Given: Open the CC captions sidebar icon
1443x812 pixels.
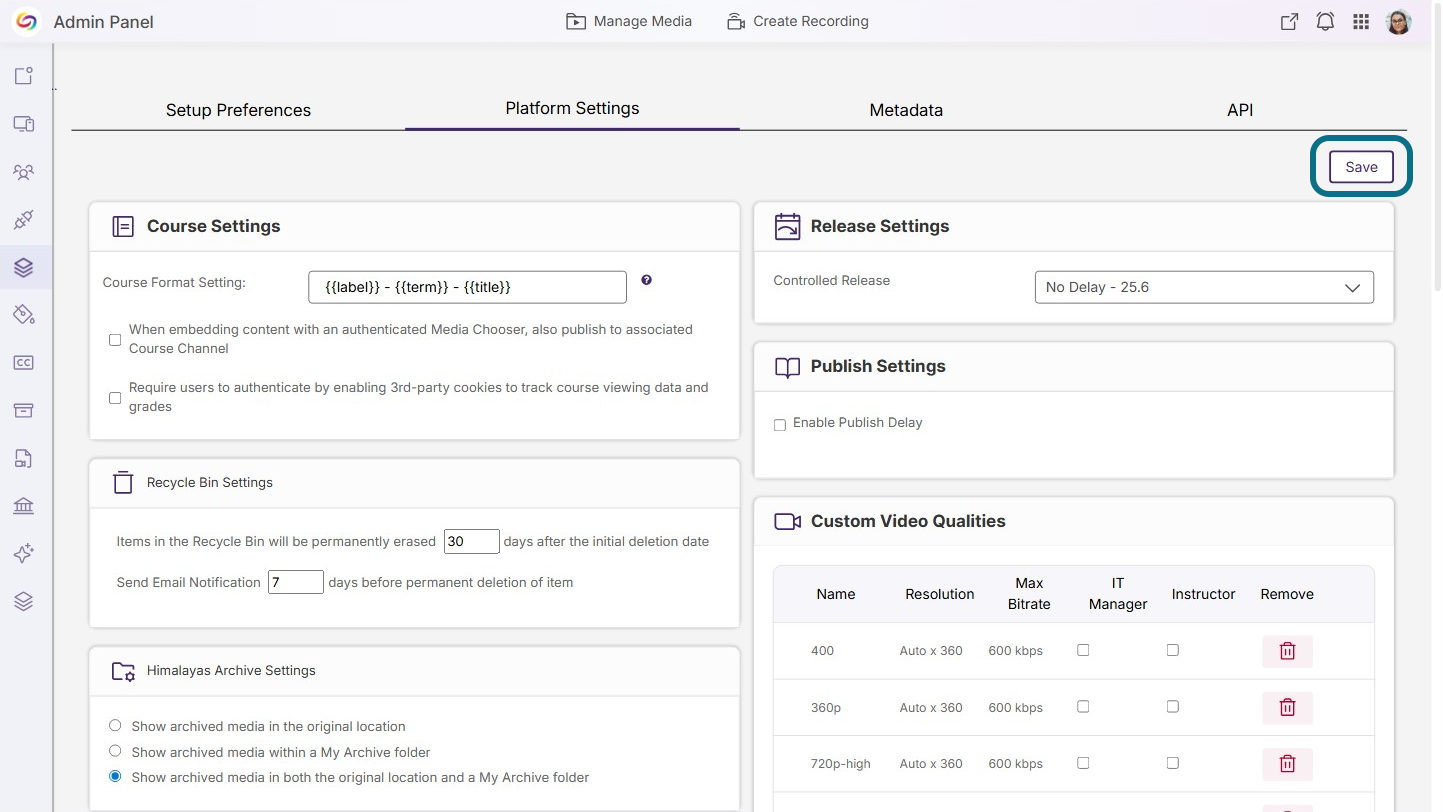Looking at the screenshot, I should click(24, 363).
